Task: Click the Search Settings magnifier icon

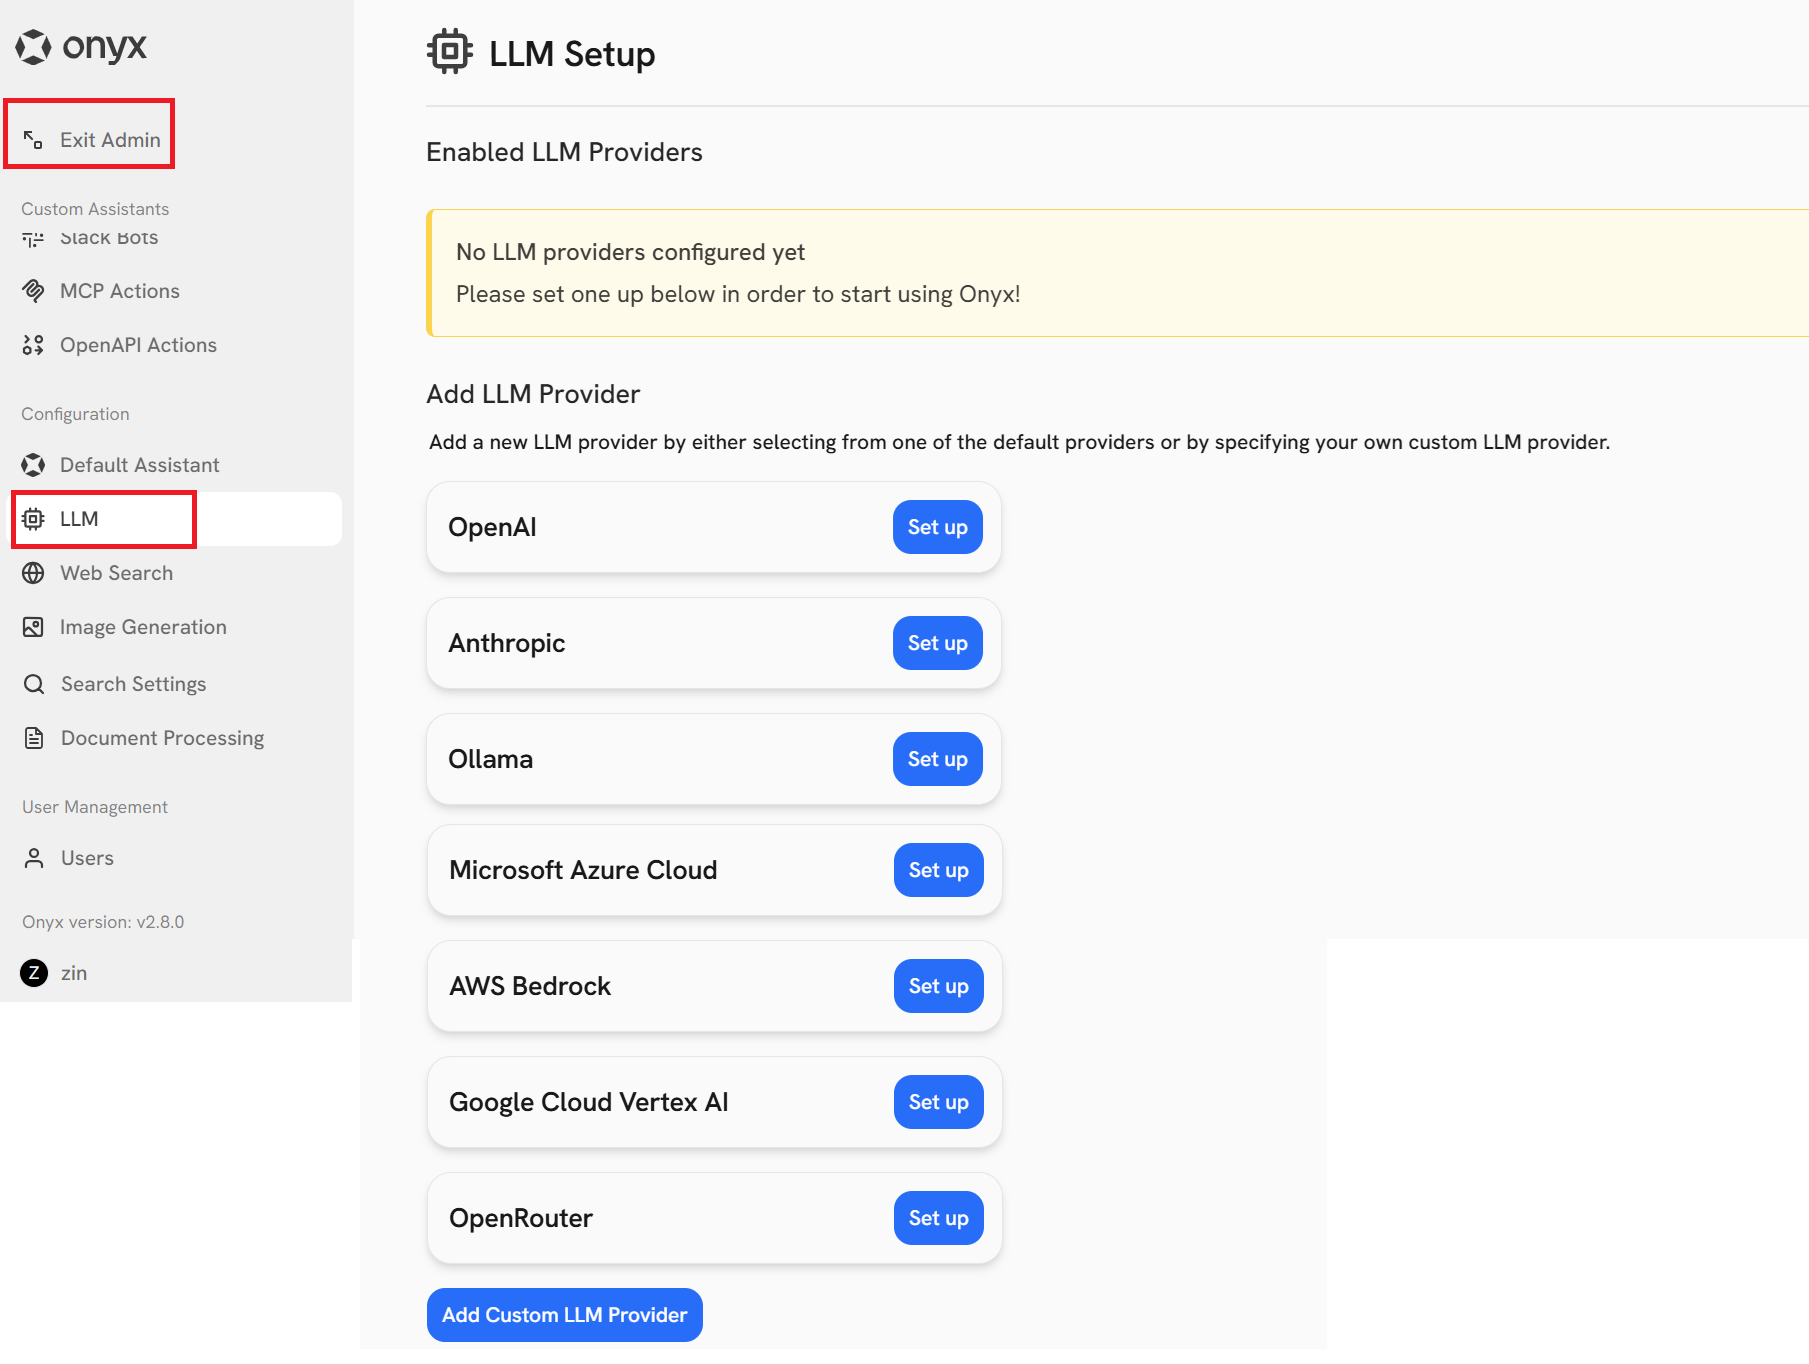Action: 33,683
